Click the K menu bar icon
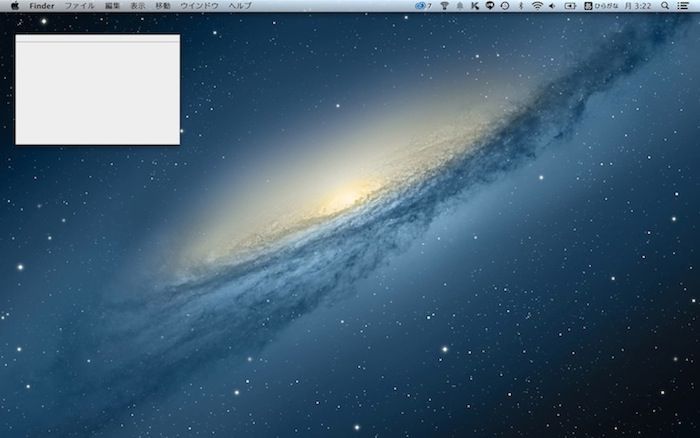The image size is (700, 438). [x=475, y=6]
